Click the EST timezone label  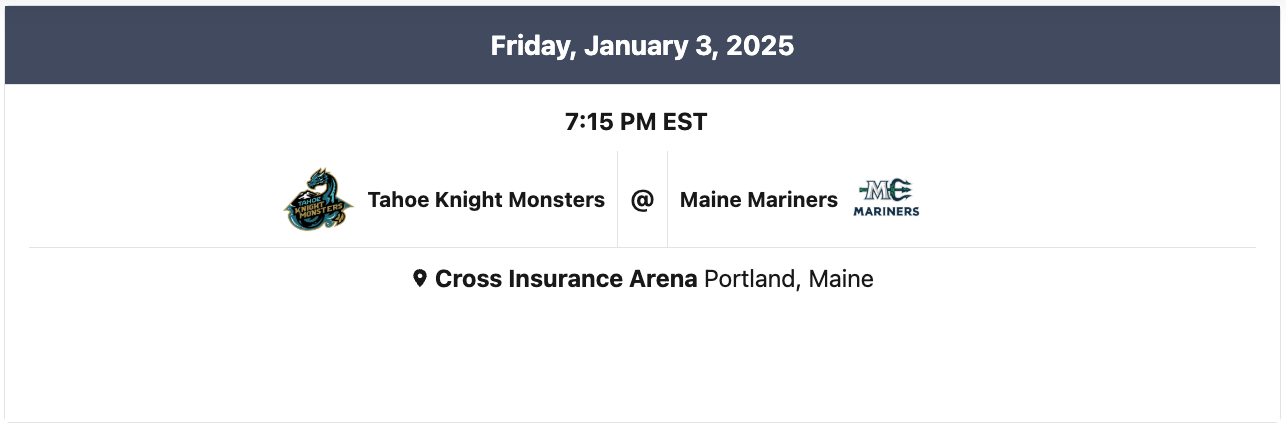pyautogui.click(x=685, y=123)
